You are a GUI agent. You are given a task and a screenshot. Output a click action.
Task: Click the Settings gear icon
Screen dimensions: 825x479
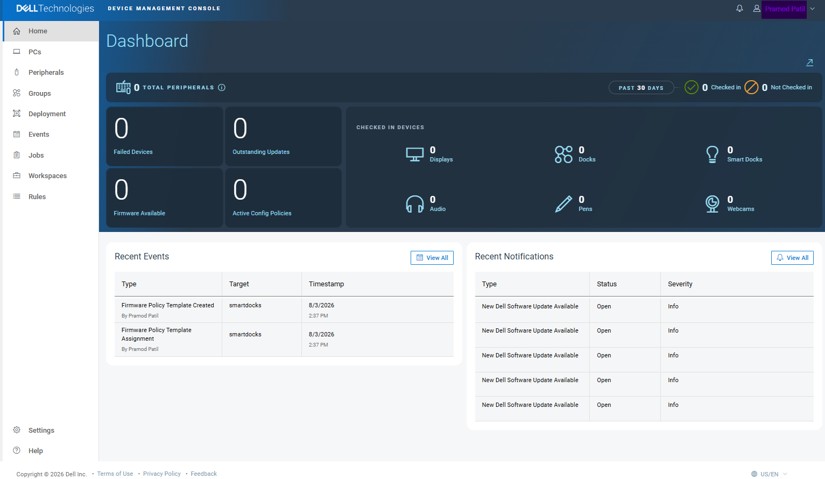pos(17,430)
